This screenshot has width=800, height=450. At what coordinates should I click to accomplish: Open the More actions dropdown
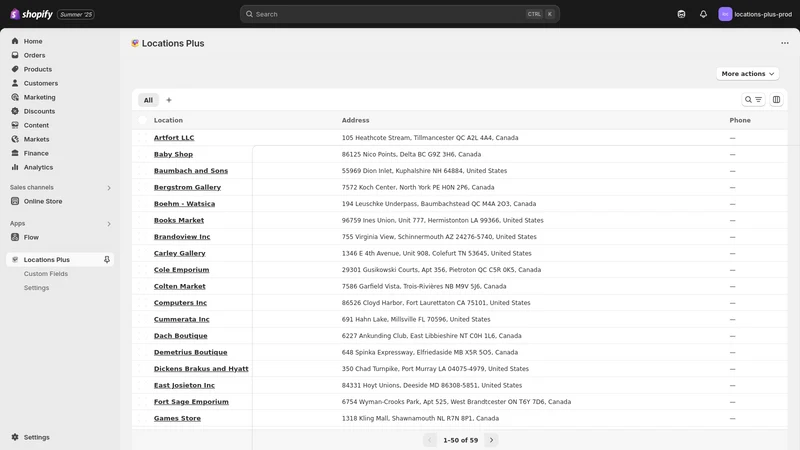coord(747,74)
